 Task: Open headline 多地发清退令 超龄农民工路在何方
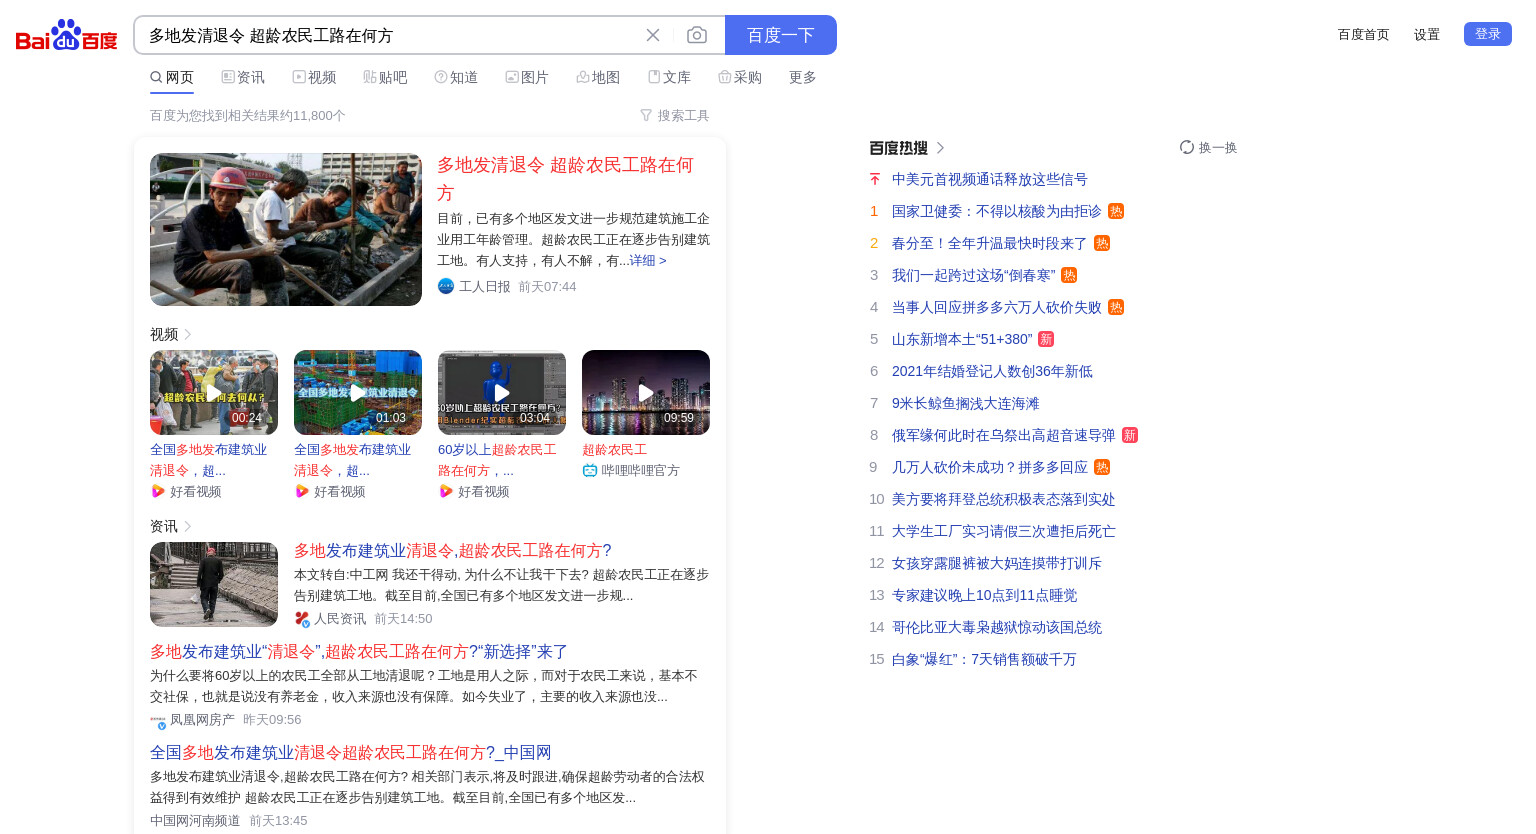click(565, 178)
